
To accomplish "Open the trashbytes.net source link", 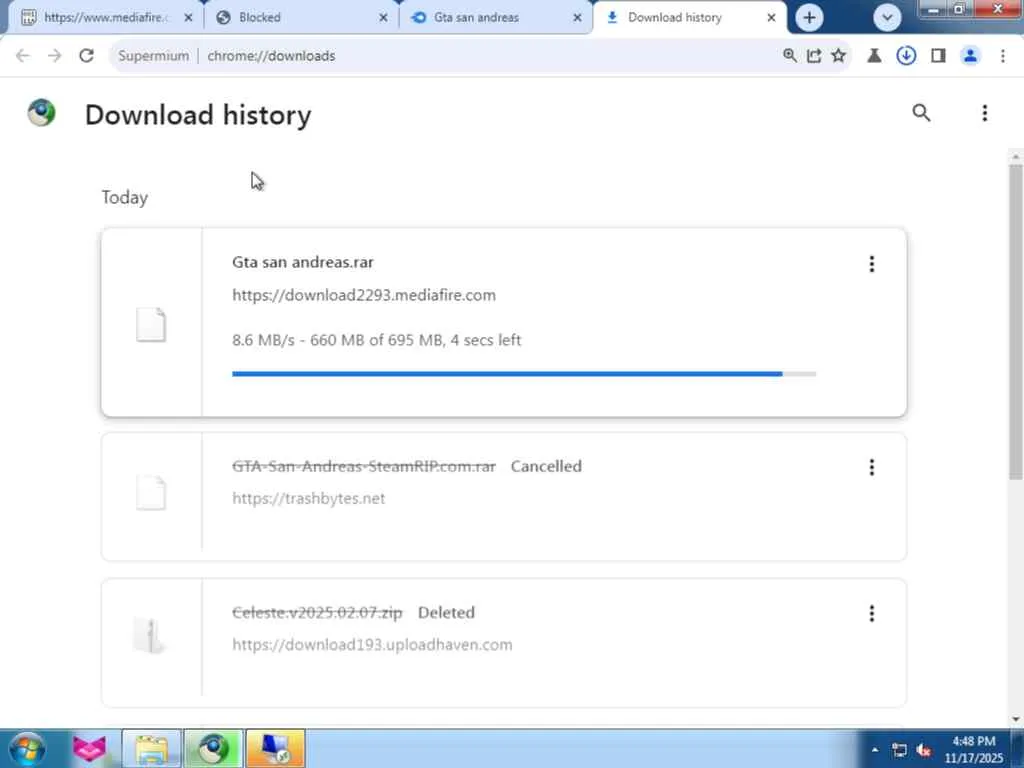I will pos(308,498).
